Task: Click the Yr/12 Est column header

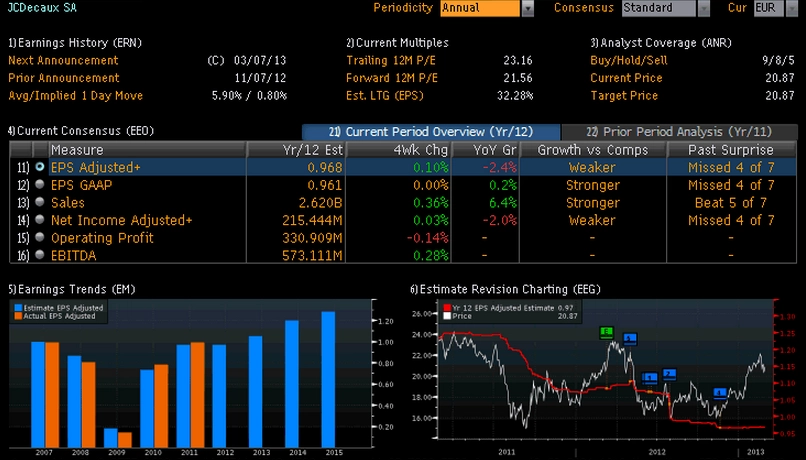Action: click(296, 150)
